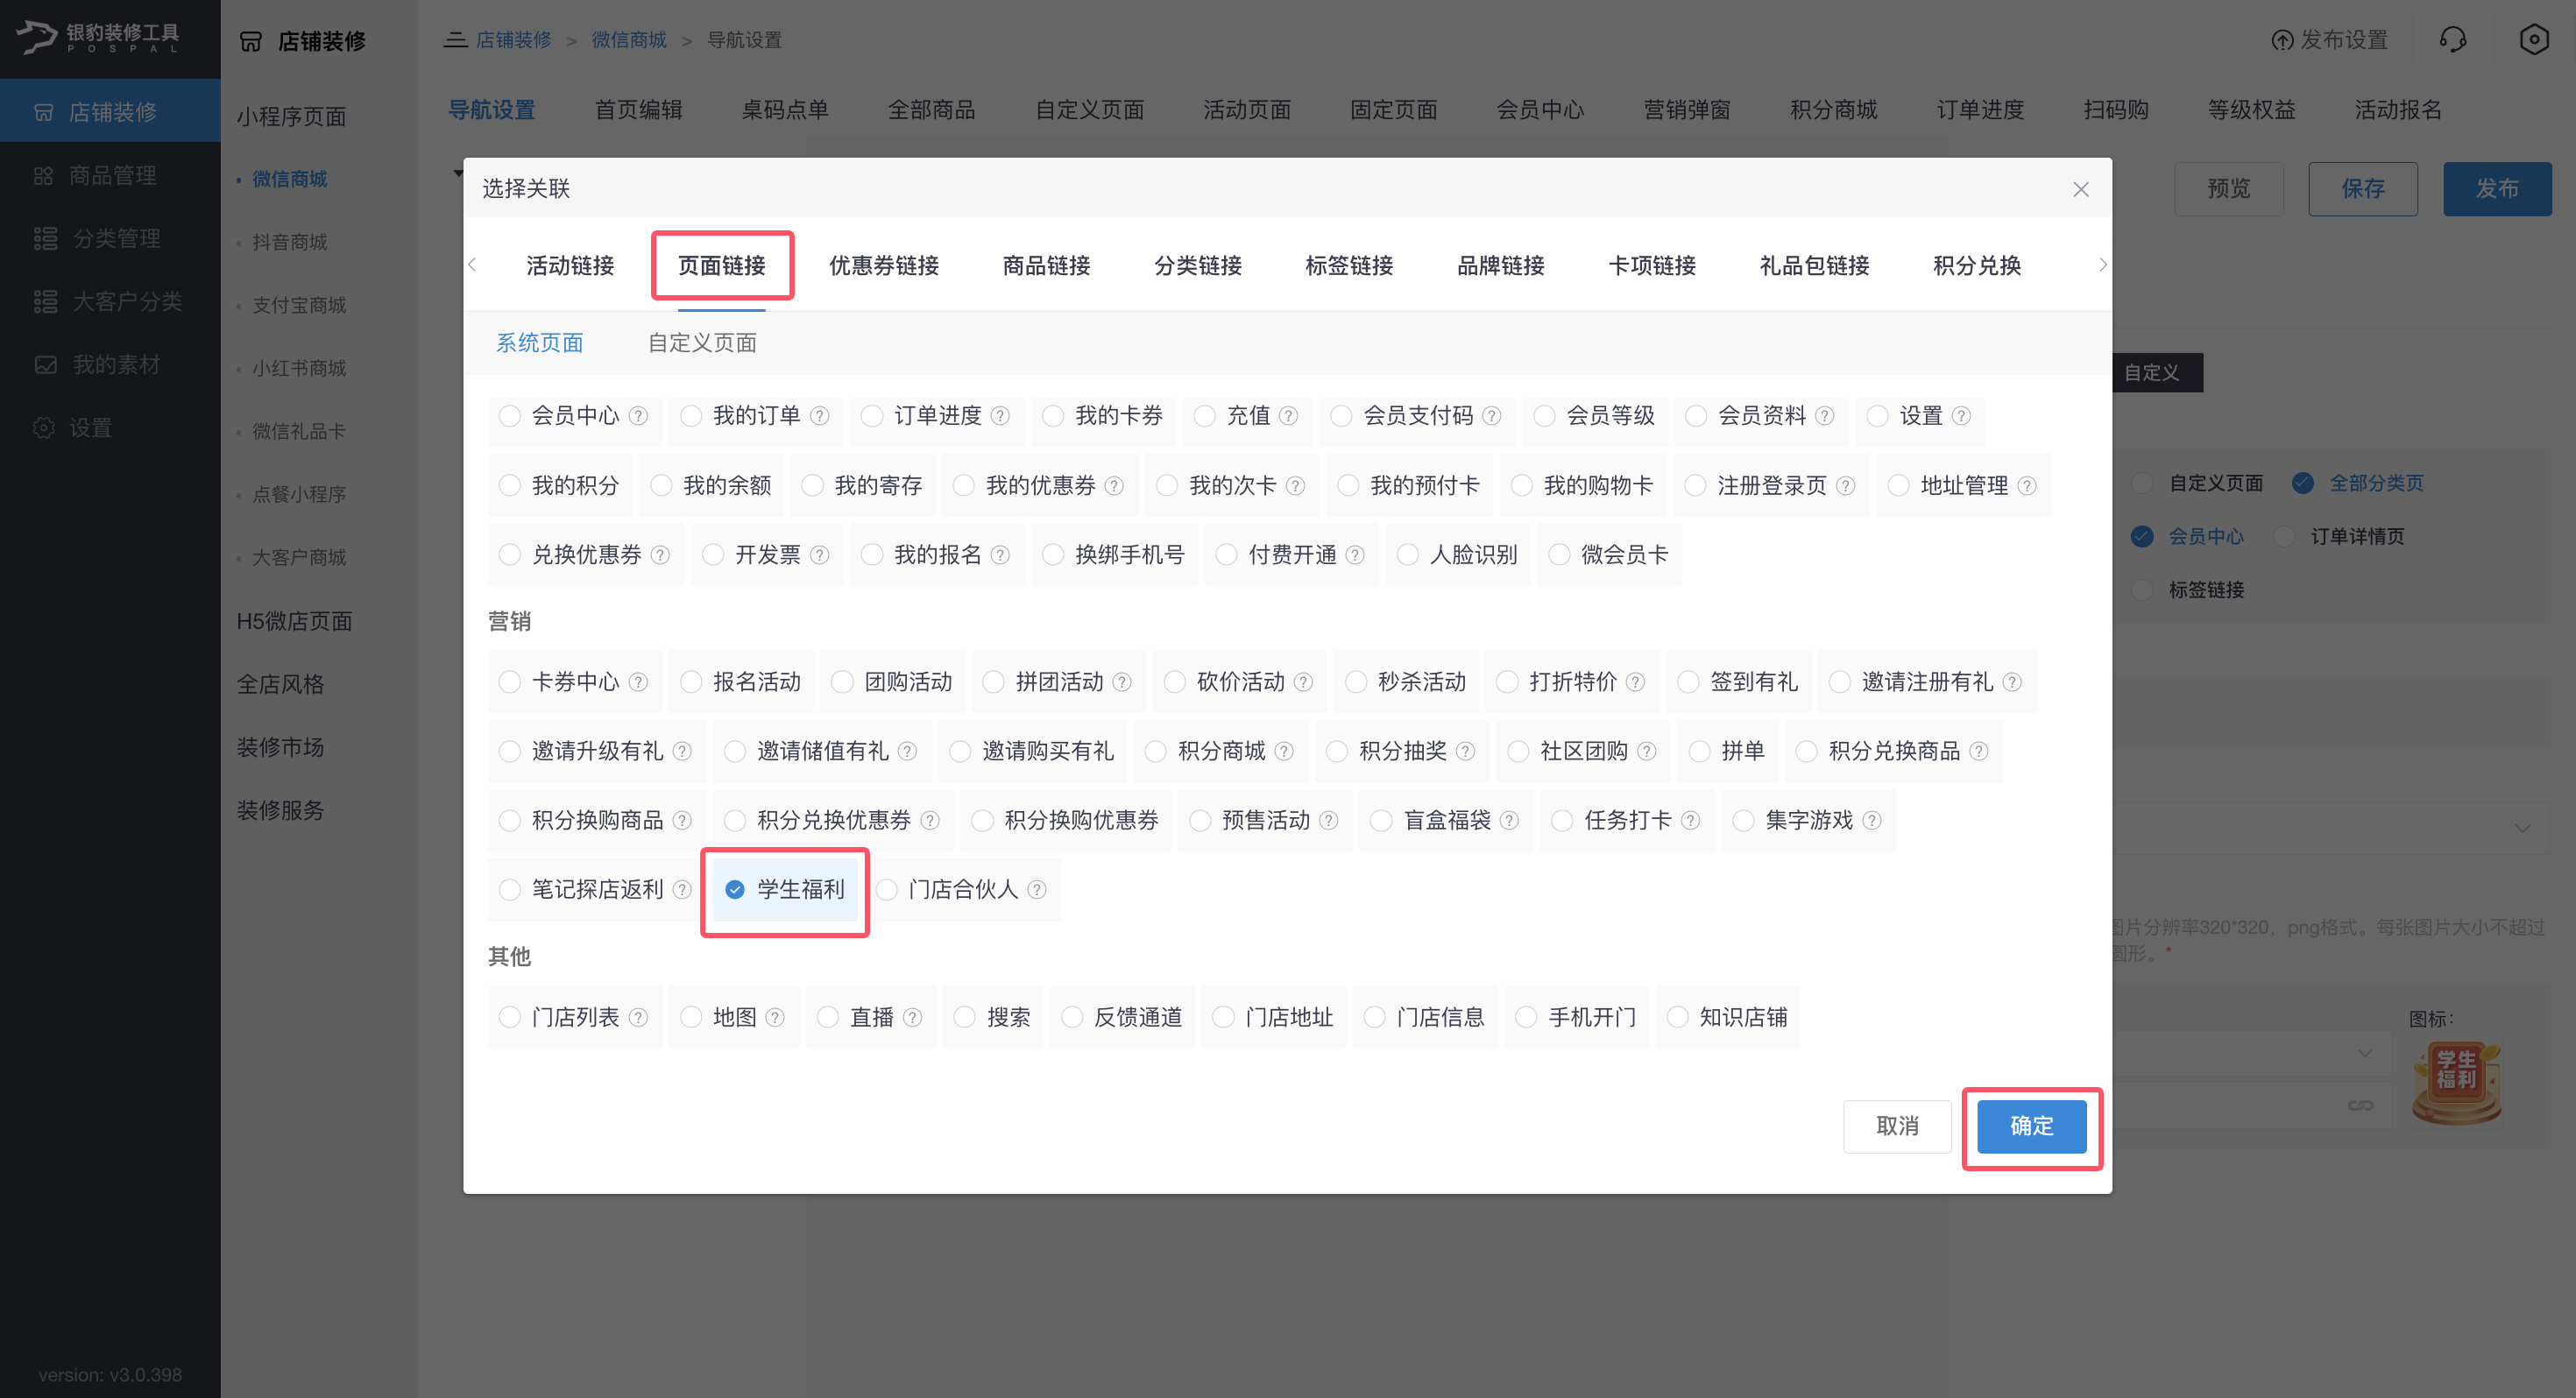The image size is (2576, 1398).
Task: Choose the 我的积分 radio button
Action: coord(510,486)
